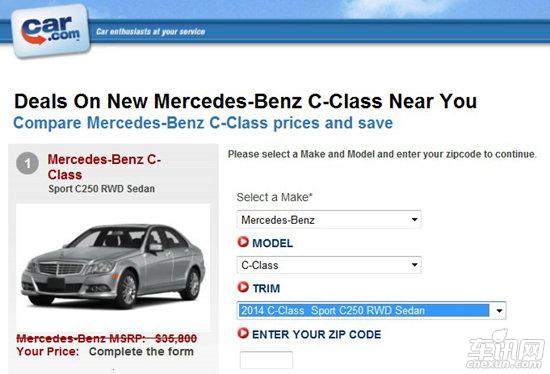Viewport: 550px width, 374px height.
Task: Click Compare Mercedes-Benz C-Class prices subtitle
Action: (x=203, y=123)
